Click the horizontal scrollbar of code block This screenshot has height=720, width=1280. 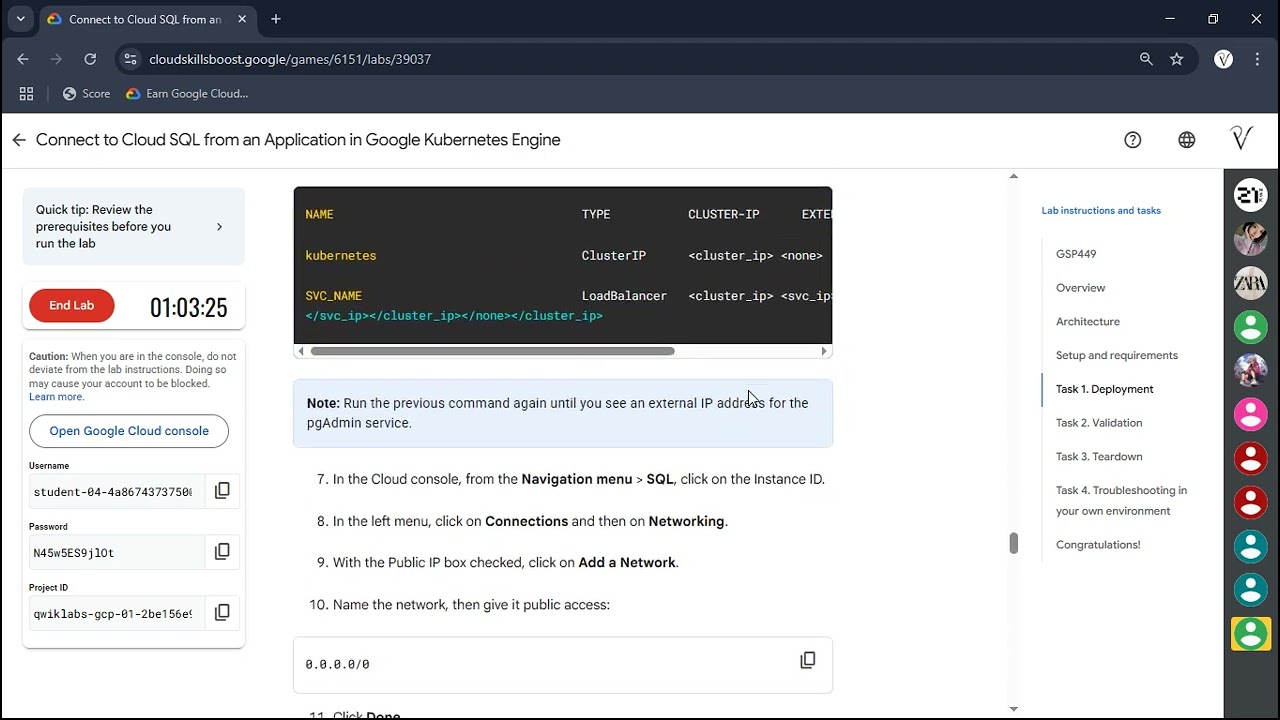point(492,351)
